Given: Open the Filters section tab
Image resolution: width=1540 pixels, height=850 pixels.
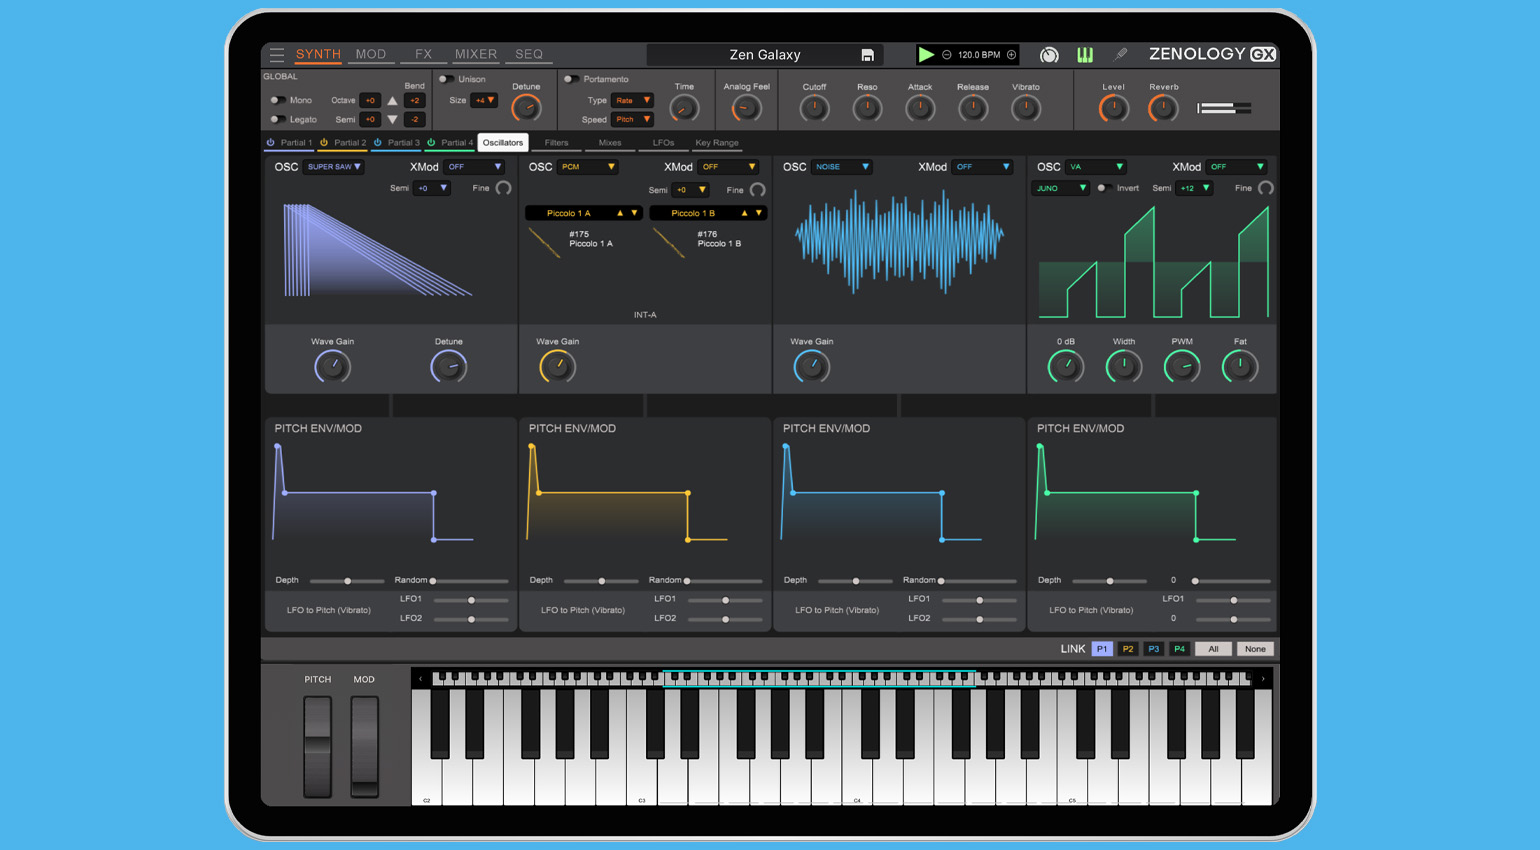Looking at the screenshot, I should (557, 143).
